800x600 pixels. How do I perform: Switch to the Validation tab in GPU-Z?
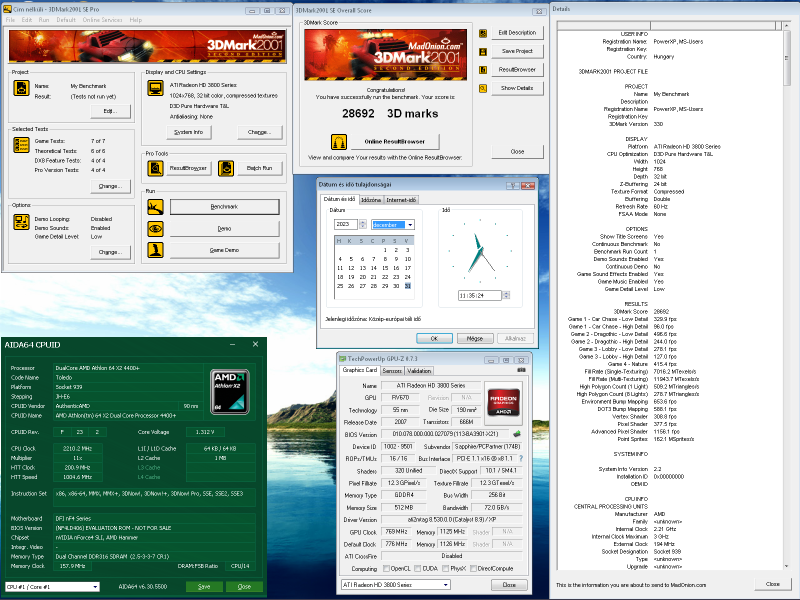(x=419, y=371)
